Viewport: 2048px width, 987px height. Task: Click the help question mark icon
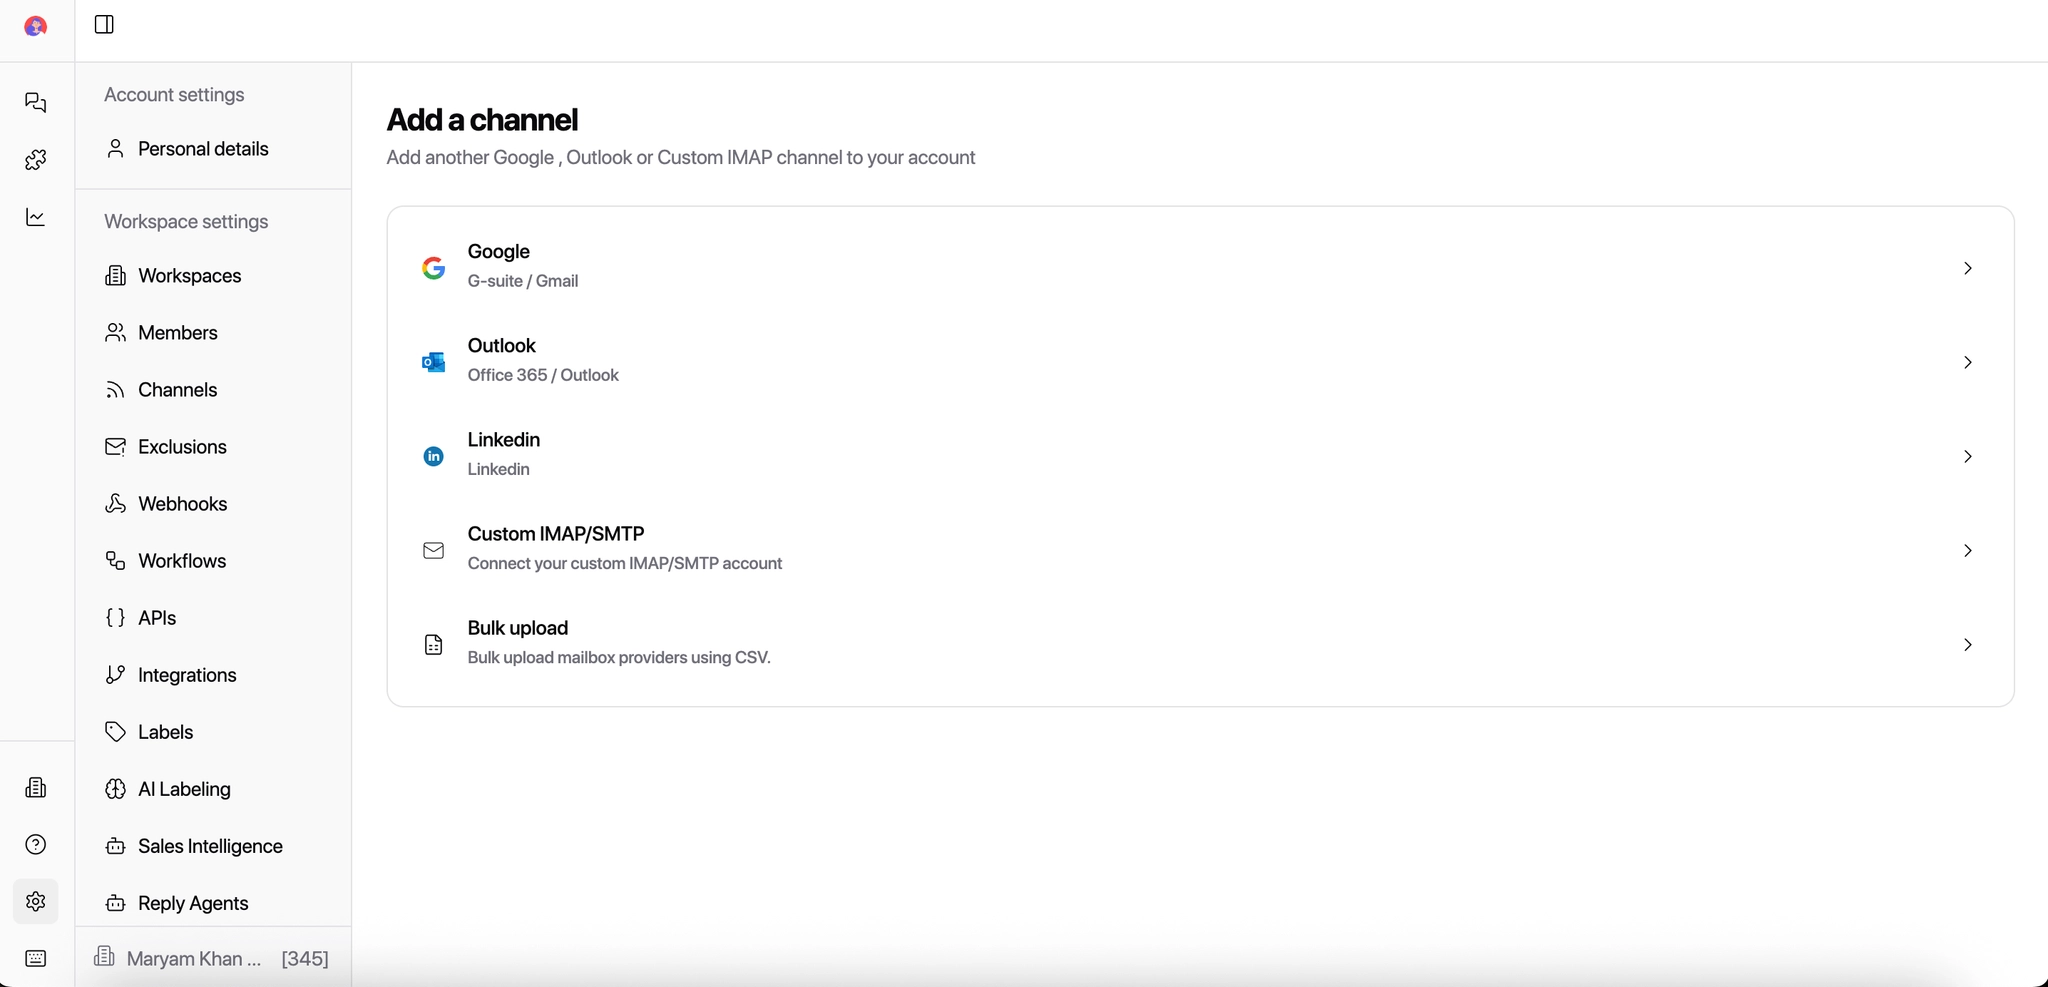(36, 845)
